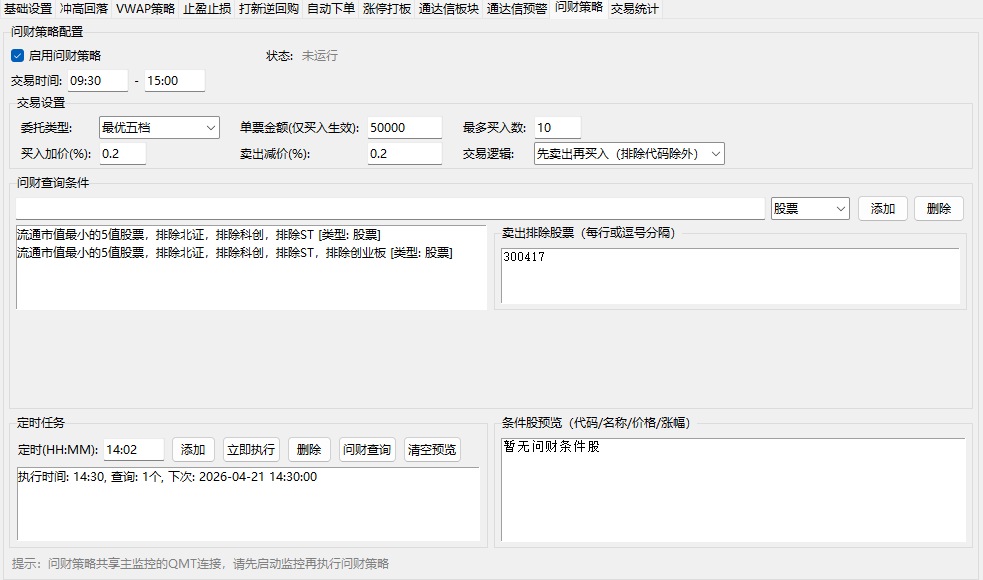This screenshot has width=983, height=580.
Task: Focus the 卖出减价(%) field
Action: (x=405, y=154)
